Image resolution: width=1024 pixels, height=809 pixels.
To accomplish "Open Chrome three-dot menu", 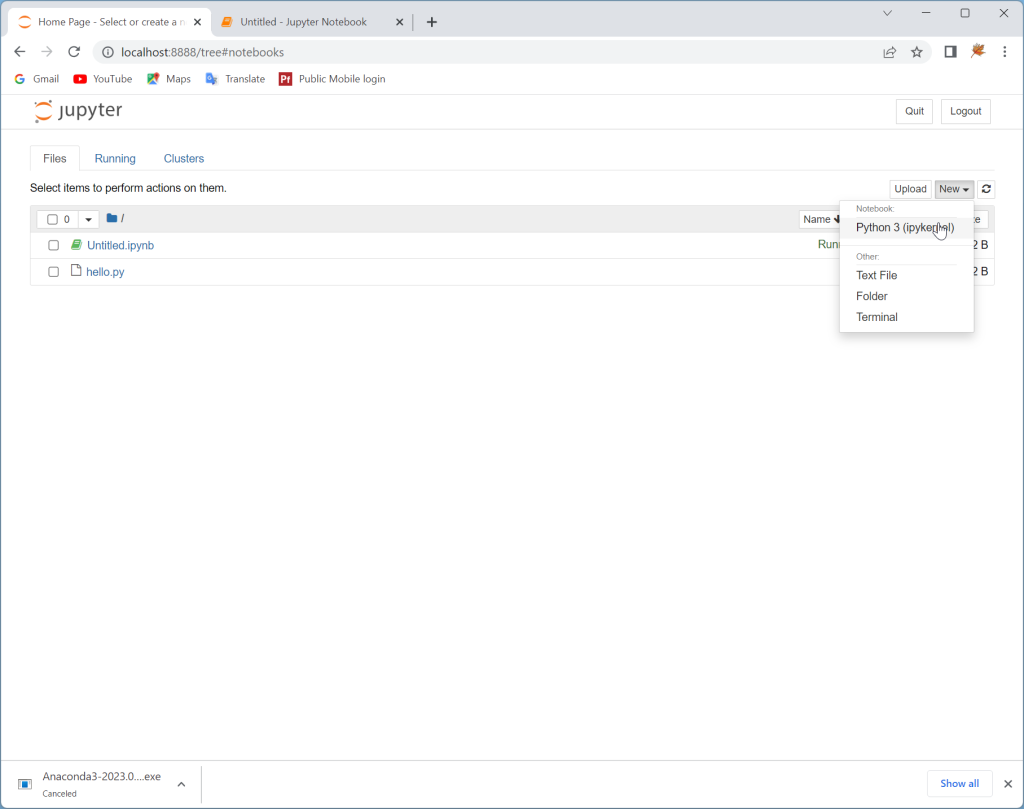I will click(1004, 52).
